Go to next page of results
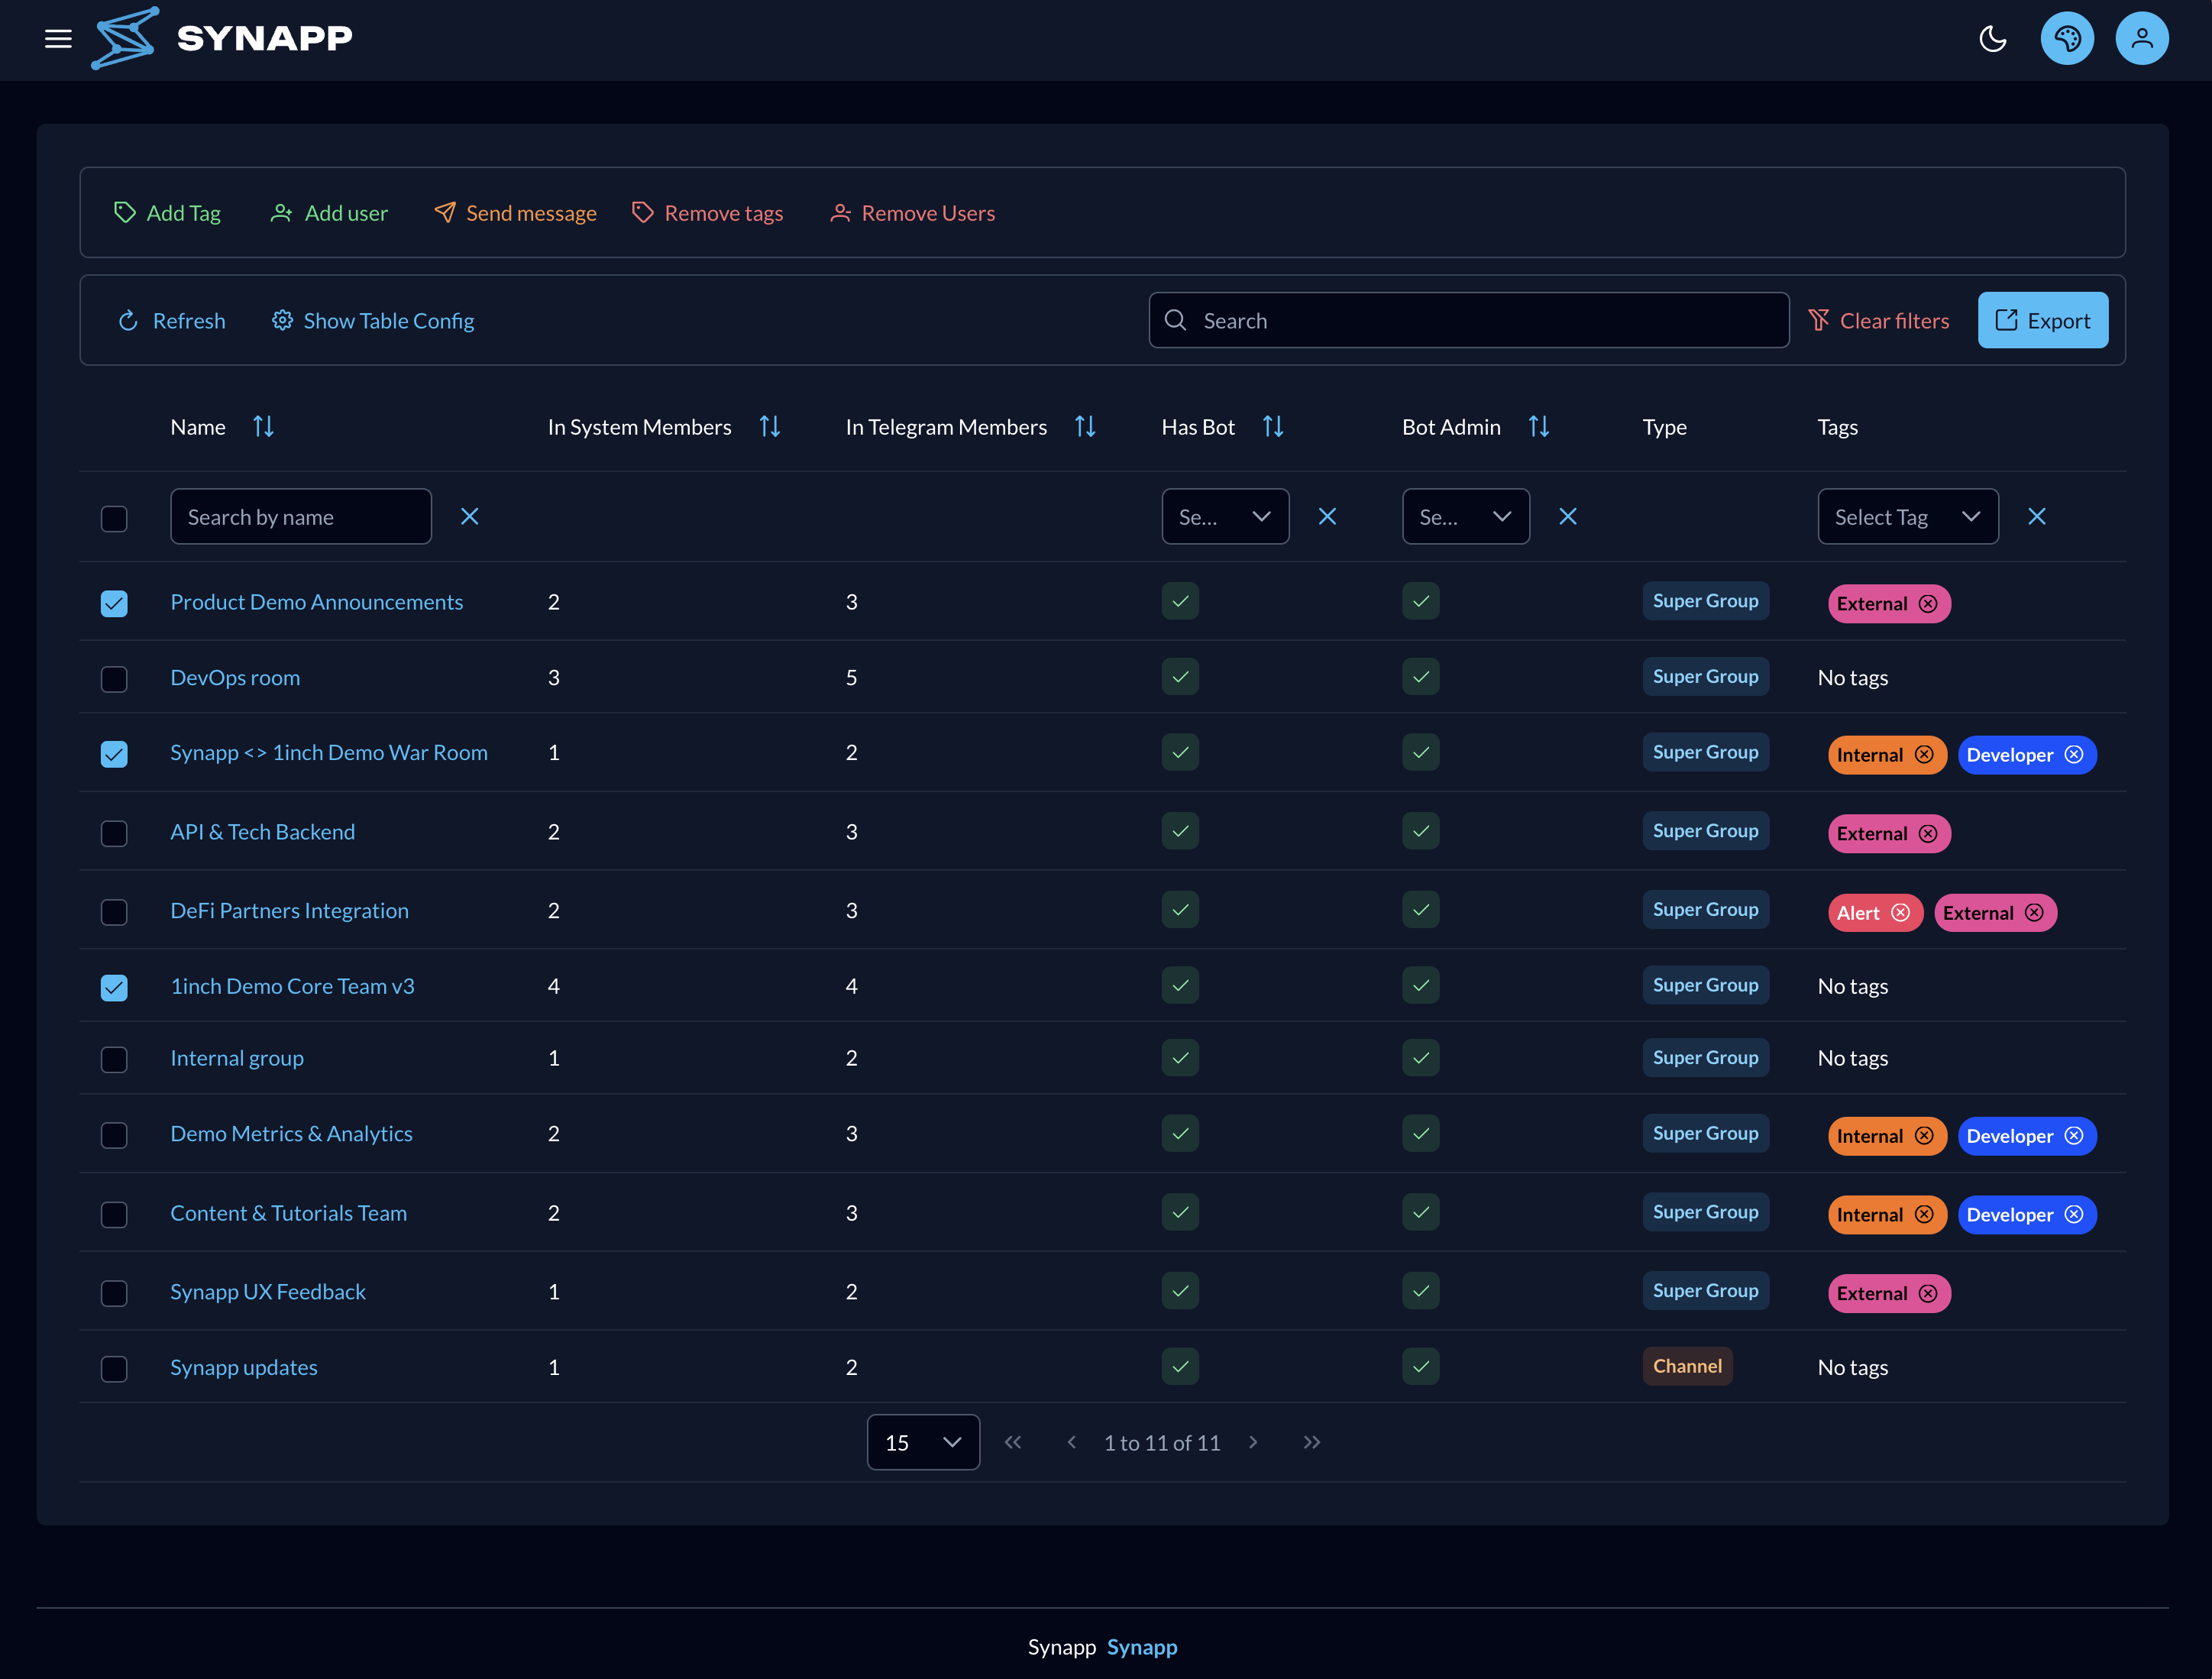2212x1679 pixels. 1253,1442
